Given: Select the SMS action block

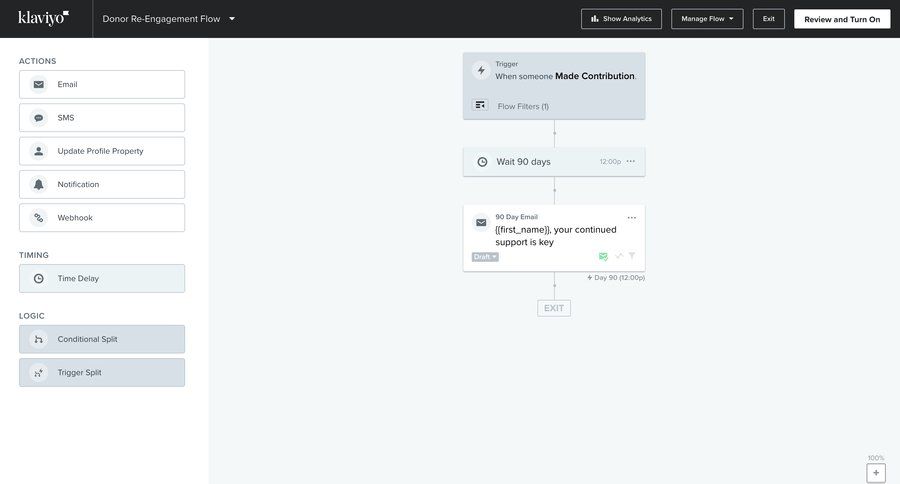Looking at the screenshot, I should click(x=102, y=118).
